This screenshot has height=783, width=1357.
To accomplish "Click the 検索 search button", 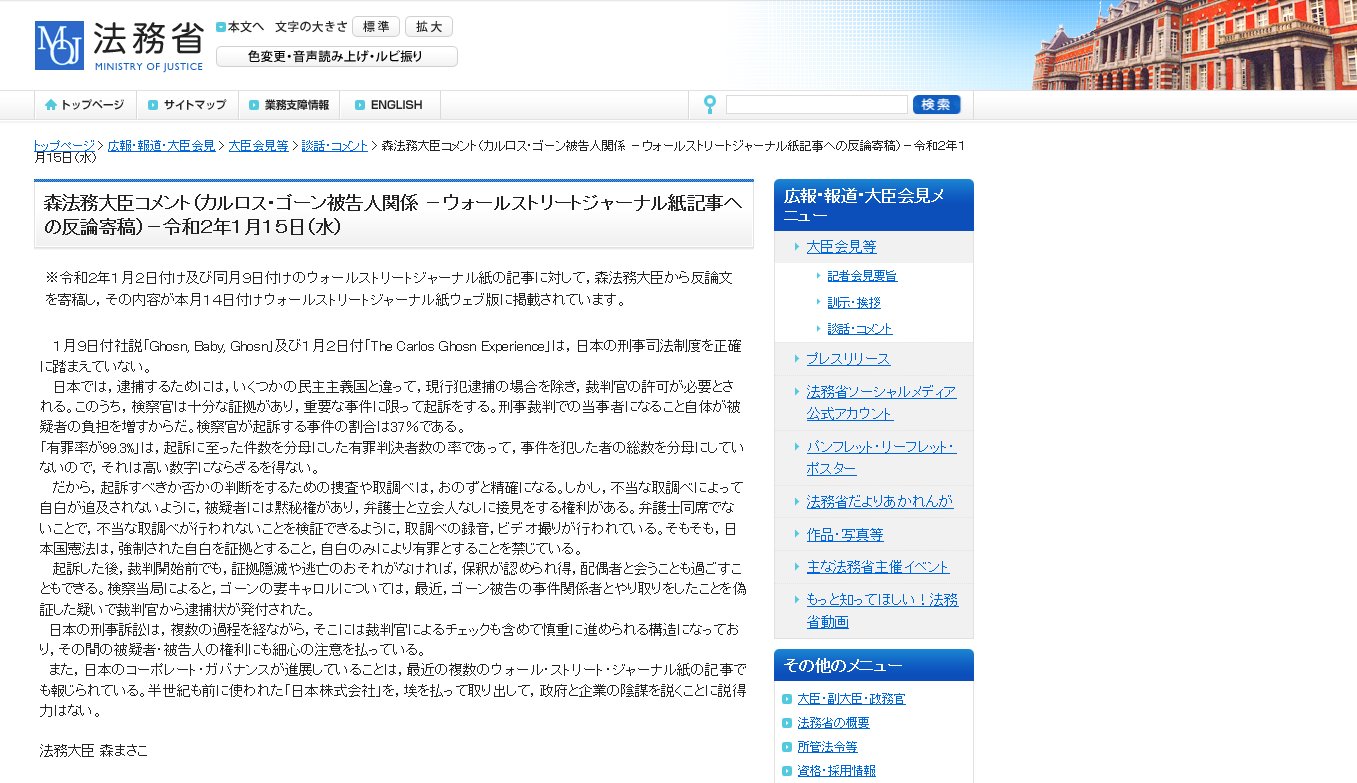I will [936, 105].
